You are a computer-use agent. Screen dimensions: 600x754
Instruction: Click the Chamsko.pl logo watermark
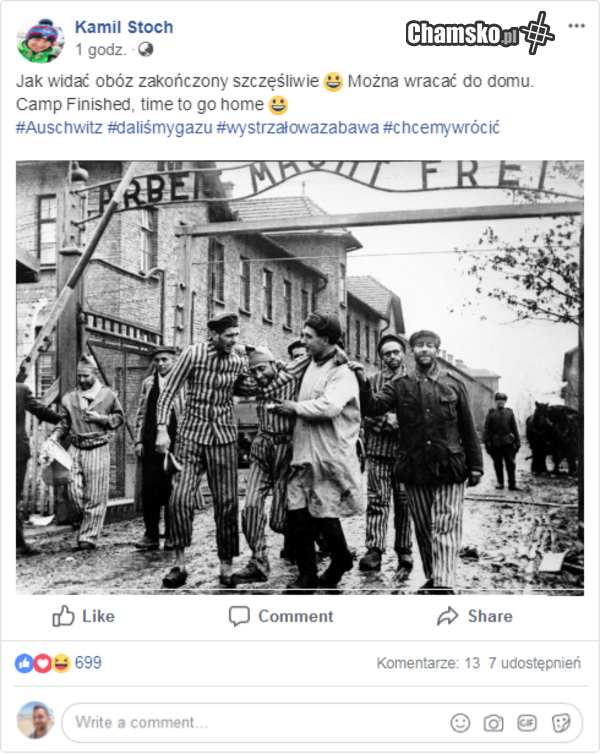click(480, 33)
